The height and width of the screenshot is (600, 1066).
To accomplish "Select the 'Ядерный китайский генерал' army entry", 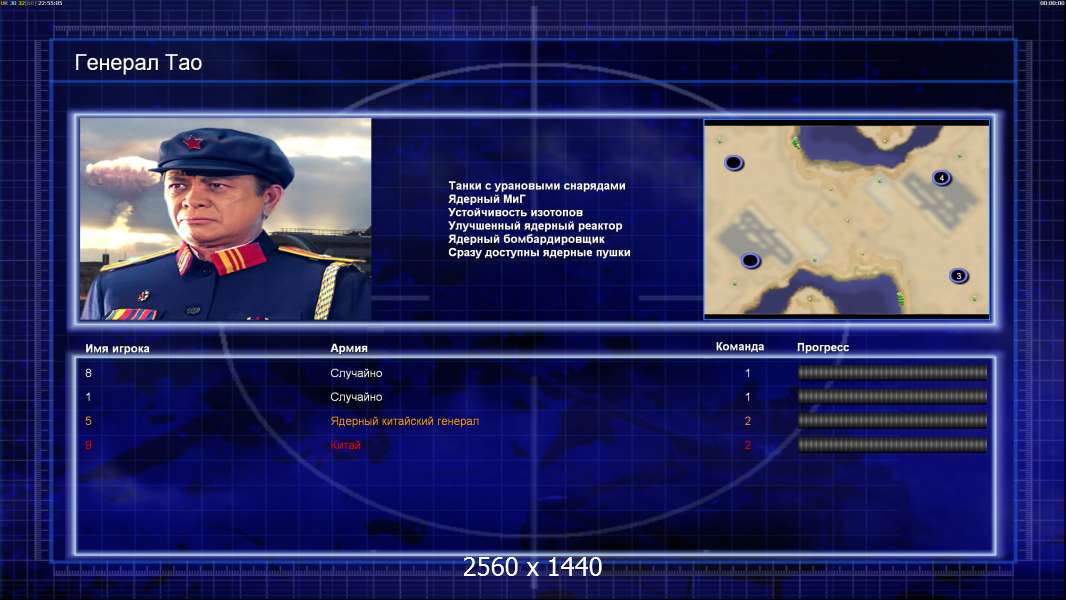I will [x=405, y=421].
